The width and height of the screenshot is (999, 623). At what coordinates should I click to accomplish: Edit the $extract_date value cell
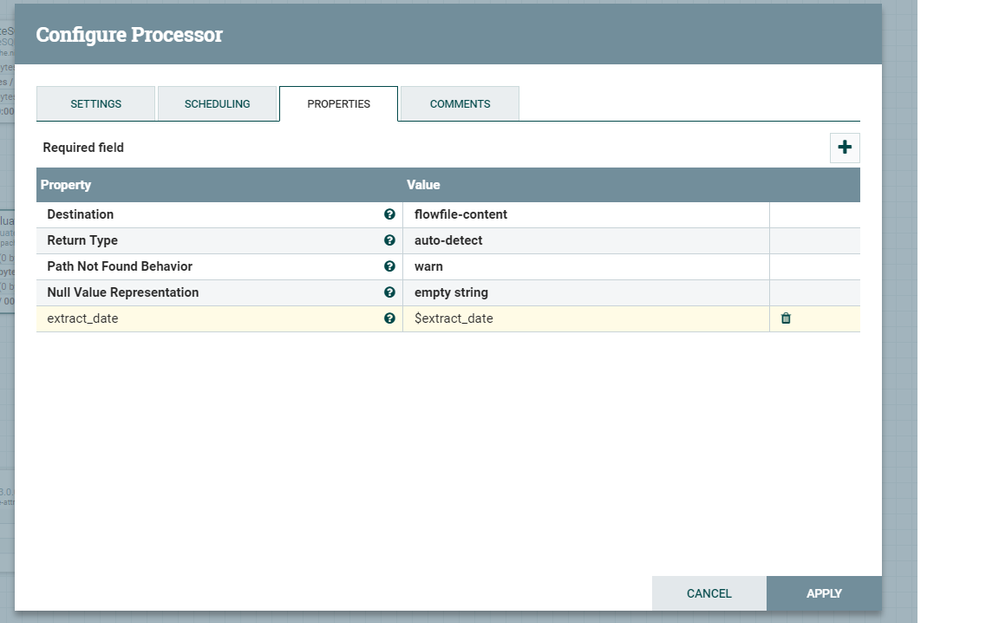[586, 319]
